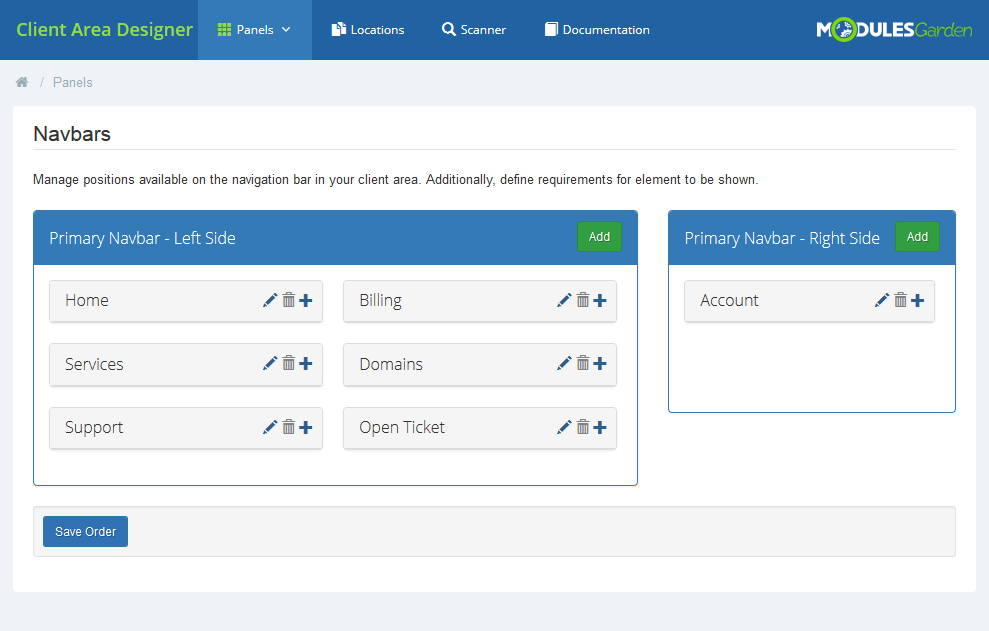Screen dimensions: 989x631
Task: Click the ModulesGarden logo
Action: point(893,30)
